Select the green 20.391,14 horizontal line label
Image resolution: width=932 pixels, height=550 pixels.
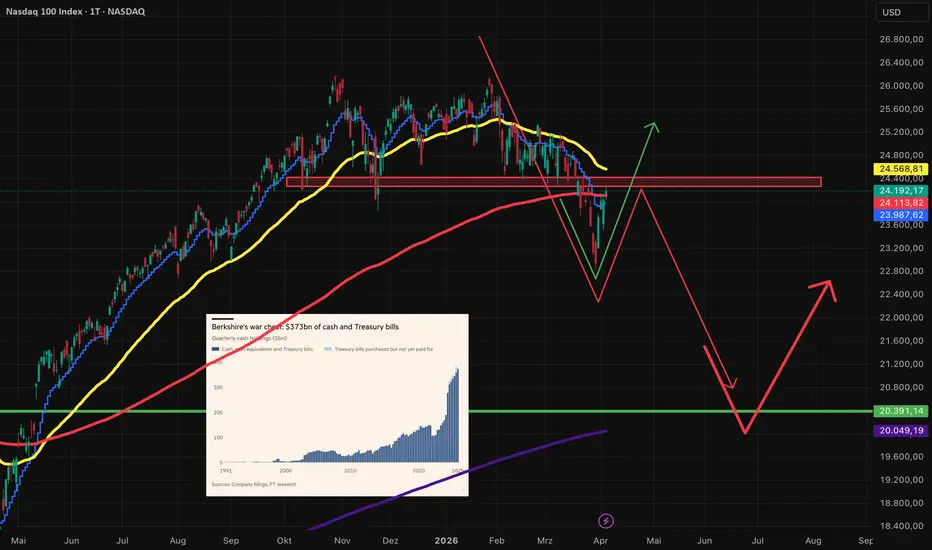[900, 411]
